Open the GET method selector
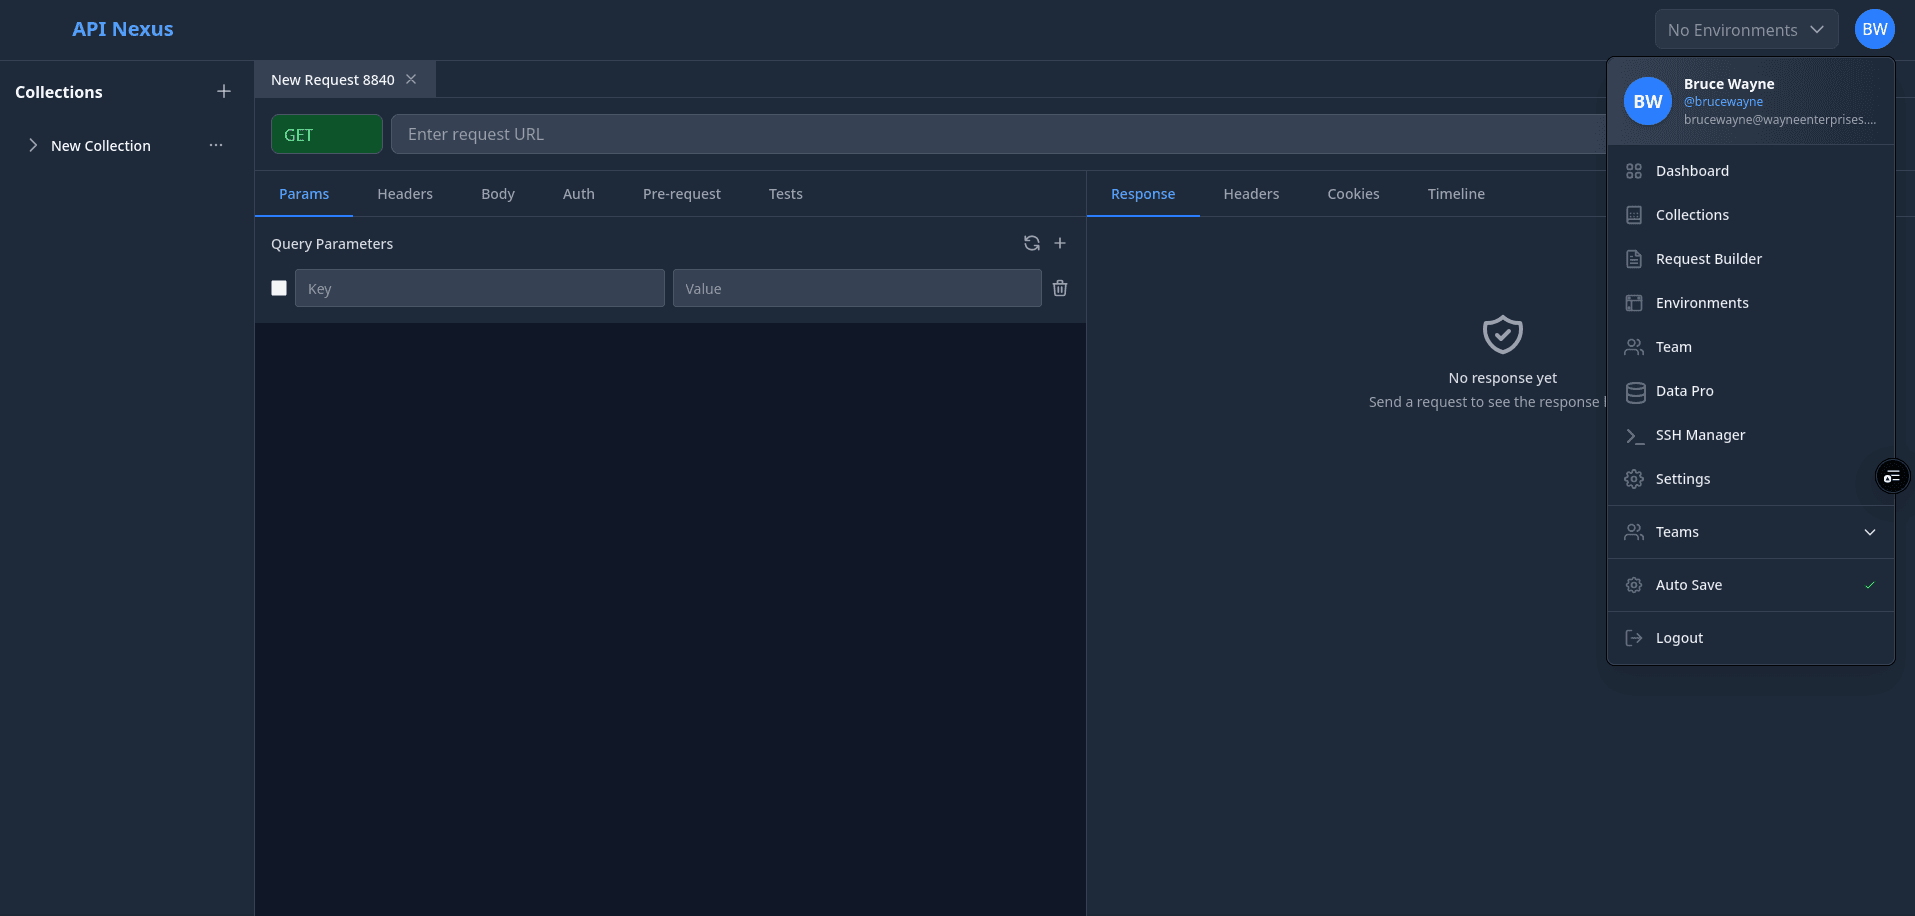The height and width of the screenshot is (916, 1915). pos(327,134)
